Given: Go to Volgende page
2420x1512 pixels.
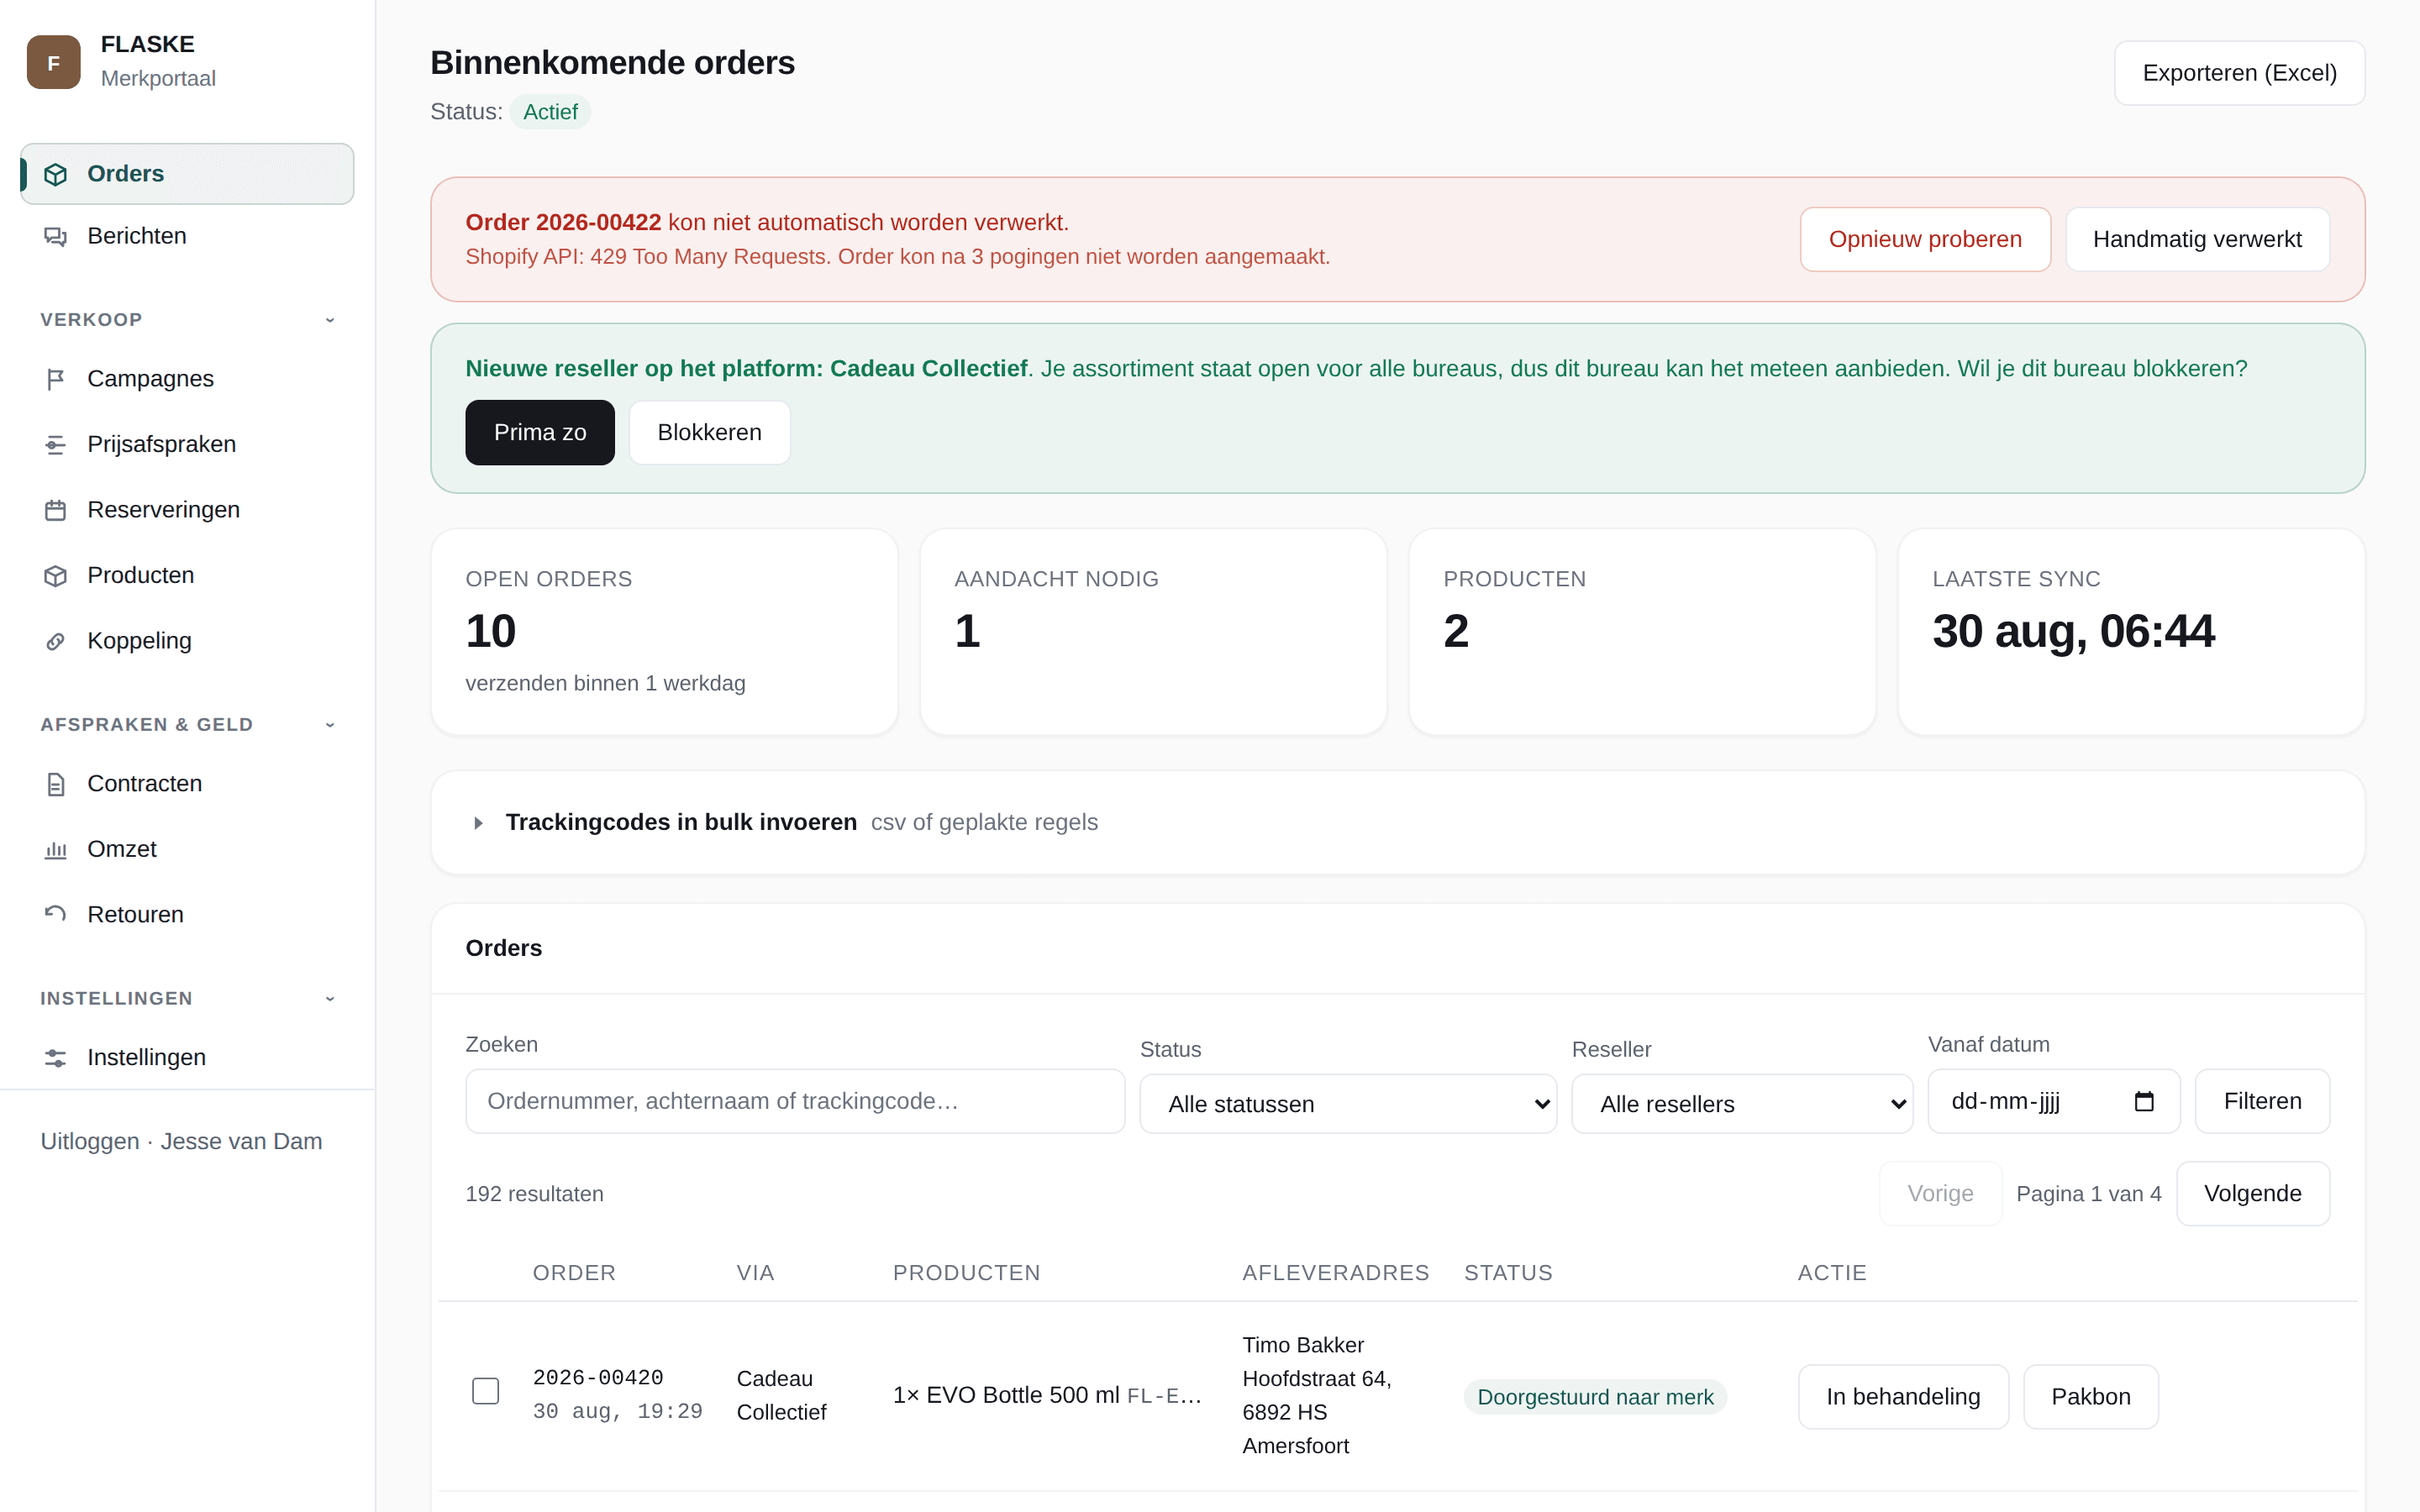Looking at the screenshot, I should click(x=2253, y=1193).
